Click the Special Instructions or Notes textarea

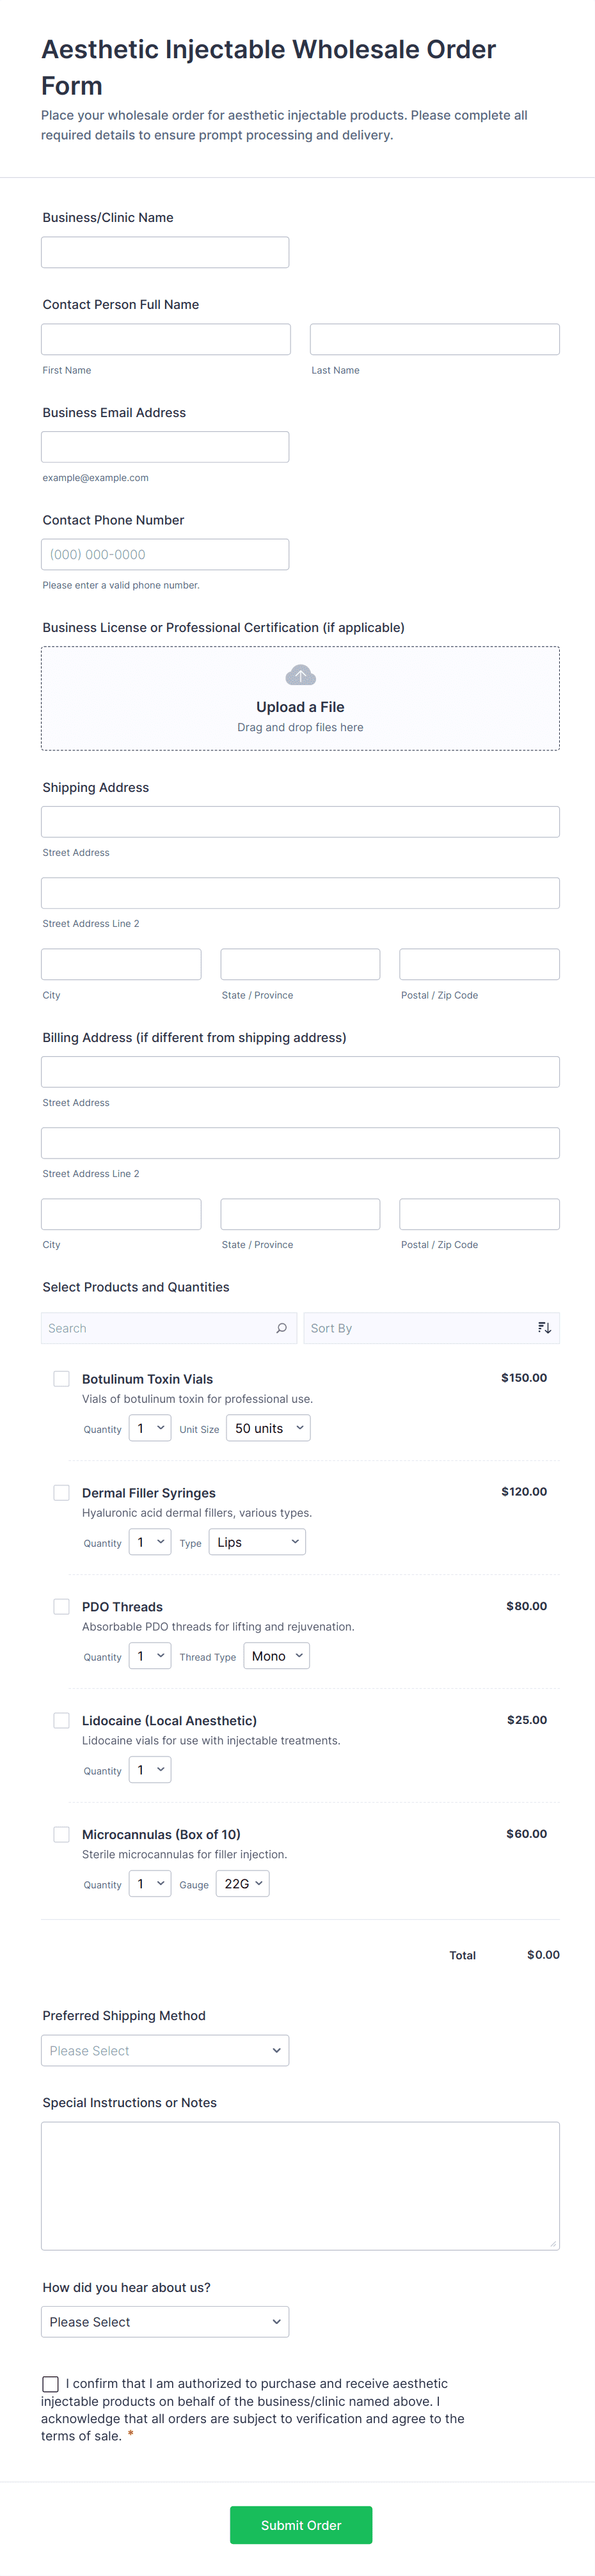pyautogui.click(x=300, y=2185)
